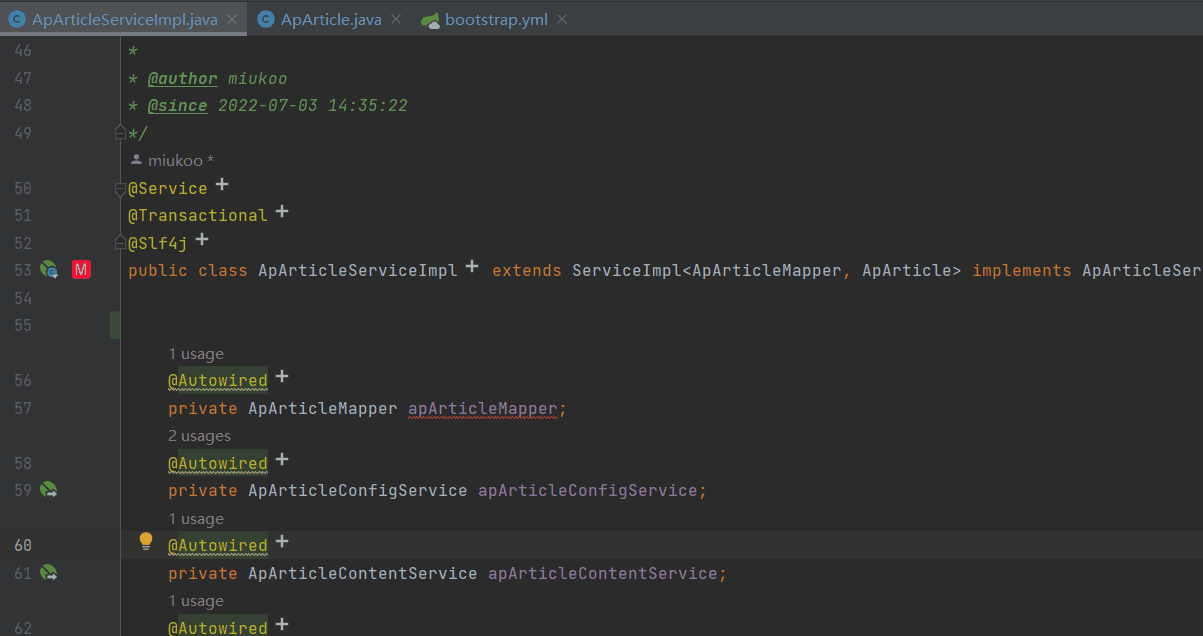The width and height of the screenshot is (1203, 636).
Task: Click the apArticleConfigService field name
Action: tap(587, 490)
